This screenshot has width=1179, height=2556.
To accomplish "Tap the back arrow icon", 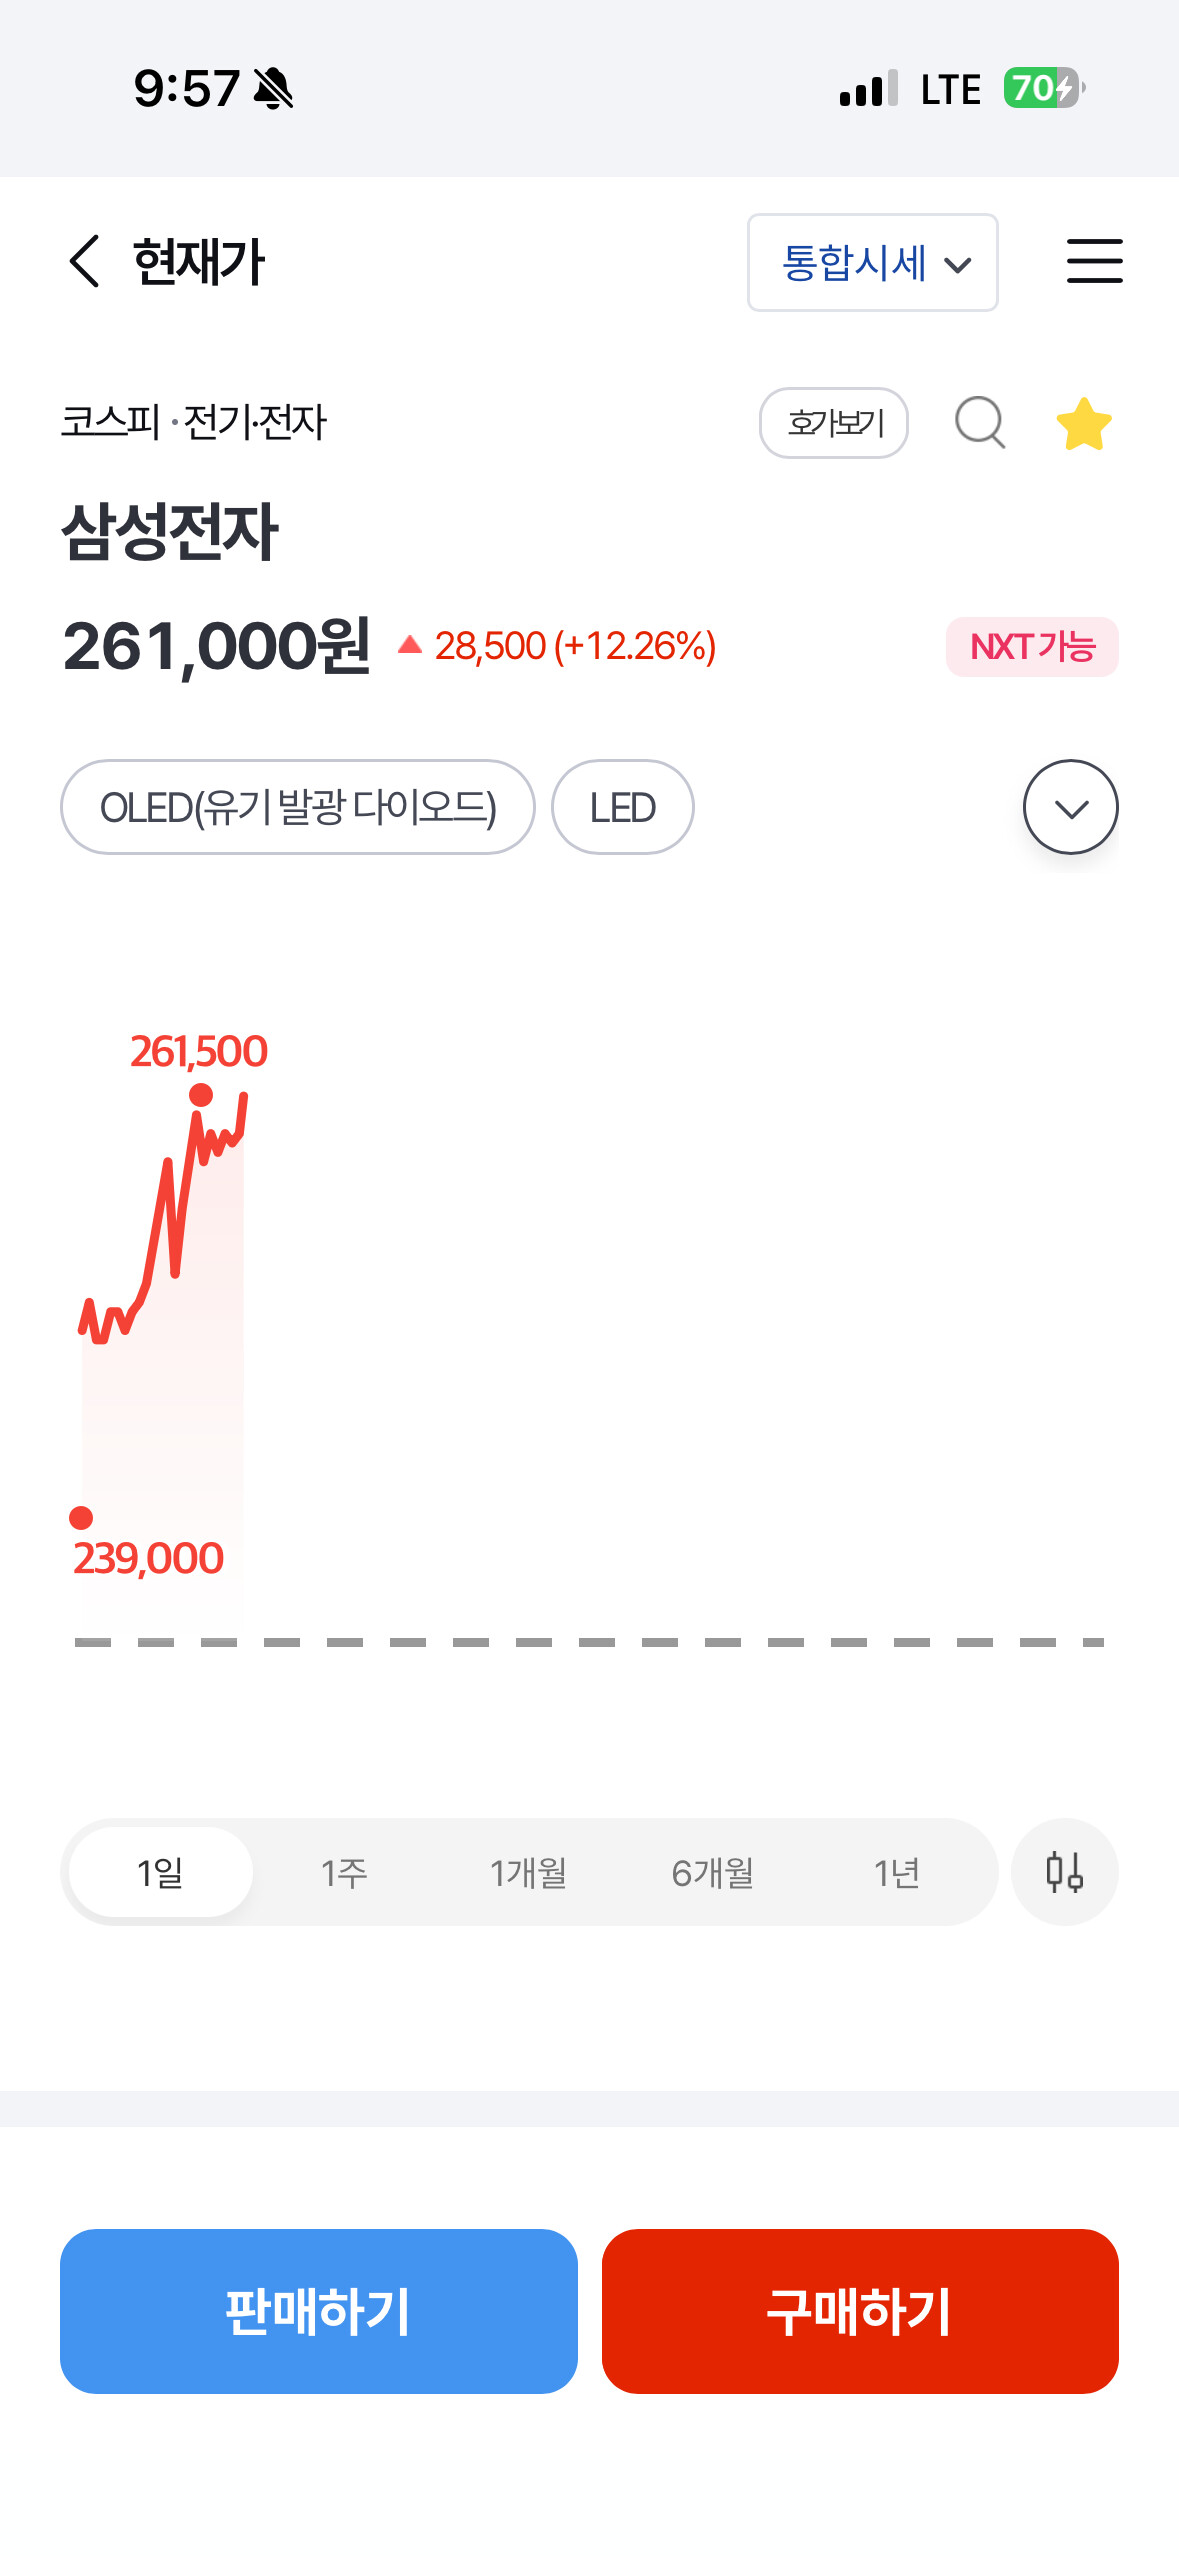I will [x=85, y=261].
